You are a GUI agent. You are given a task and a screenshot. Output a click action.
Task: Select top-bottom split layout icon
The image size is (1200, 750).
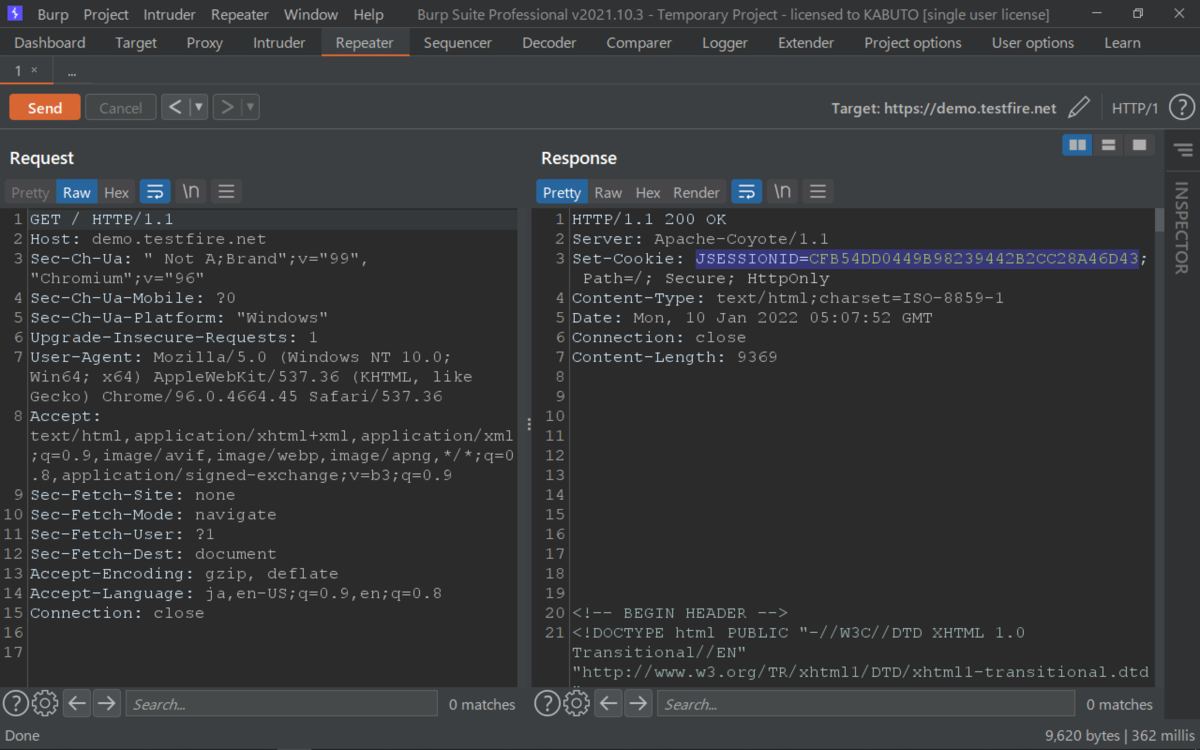(x=1108, y=145)
